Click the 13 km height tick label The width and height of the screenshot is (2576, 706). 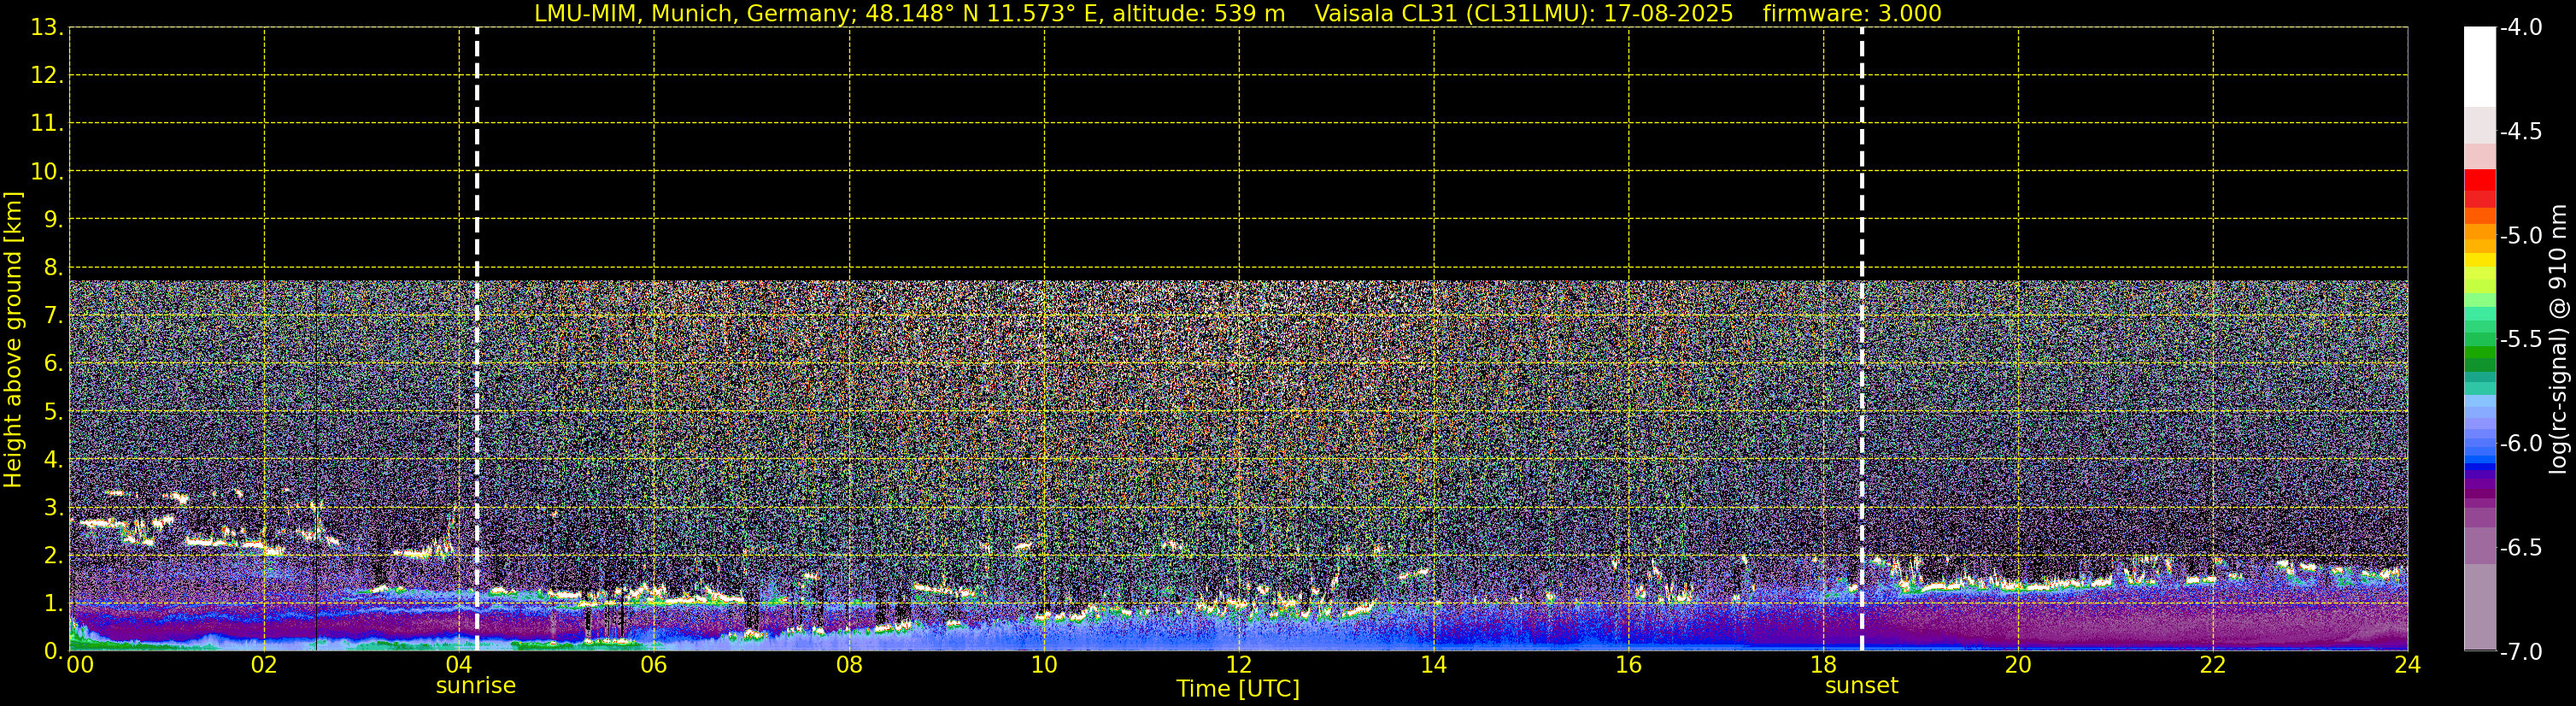coord(46,28)
